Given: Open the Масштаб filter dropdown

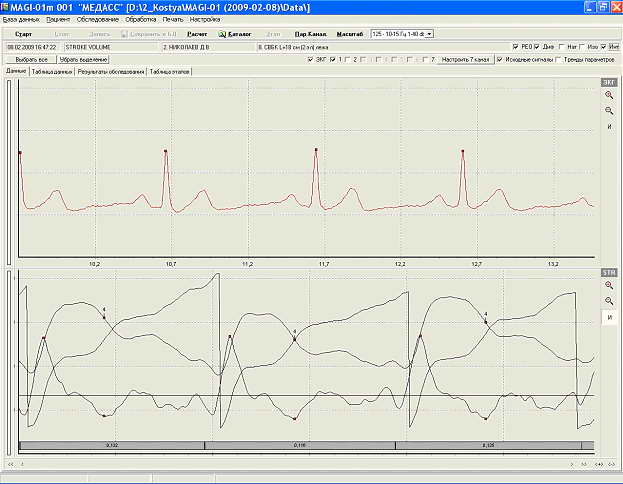Looking at the screenshot, I should (402, 33).
